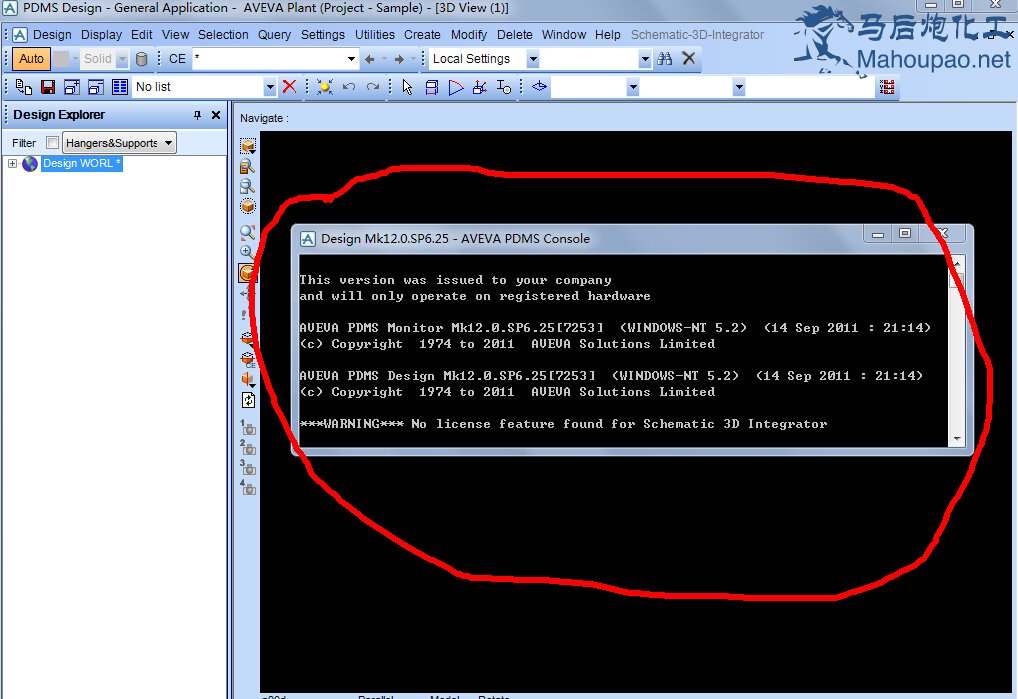Click the redo arrow icon
Viewport: 1018px width, 699px height.
point(373,87)
